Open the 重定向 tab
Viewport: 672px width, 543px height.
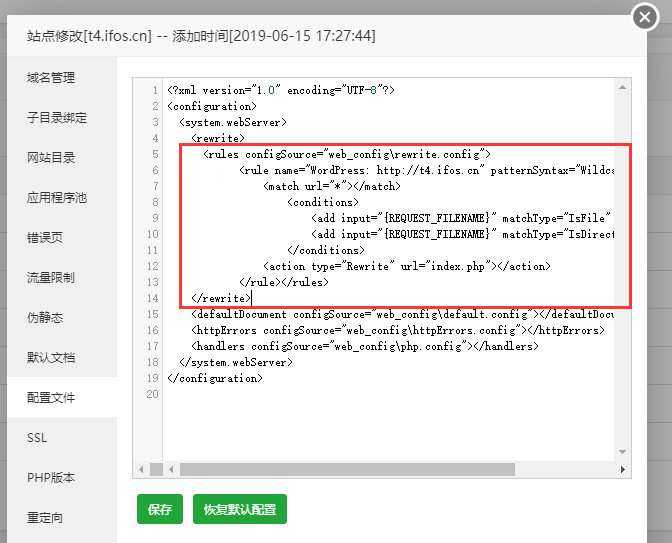tap(45, 518)
